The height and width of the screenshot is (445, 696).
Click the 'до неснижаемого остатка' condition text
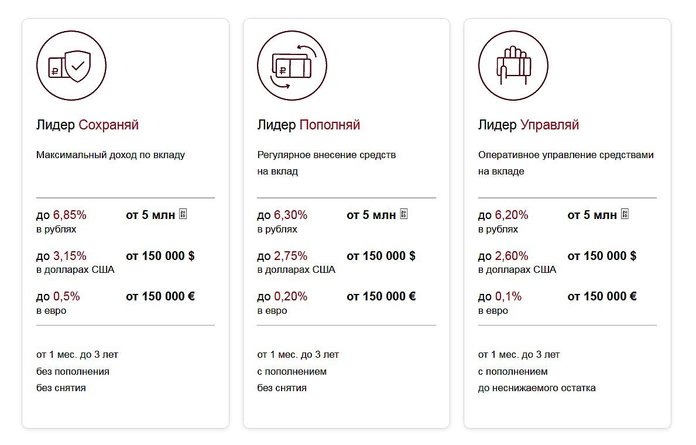(537, 388)
